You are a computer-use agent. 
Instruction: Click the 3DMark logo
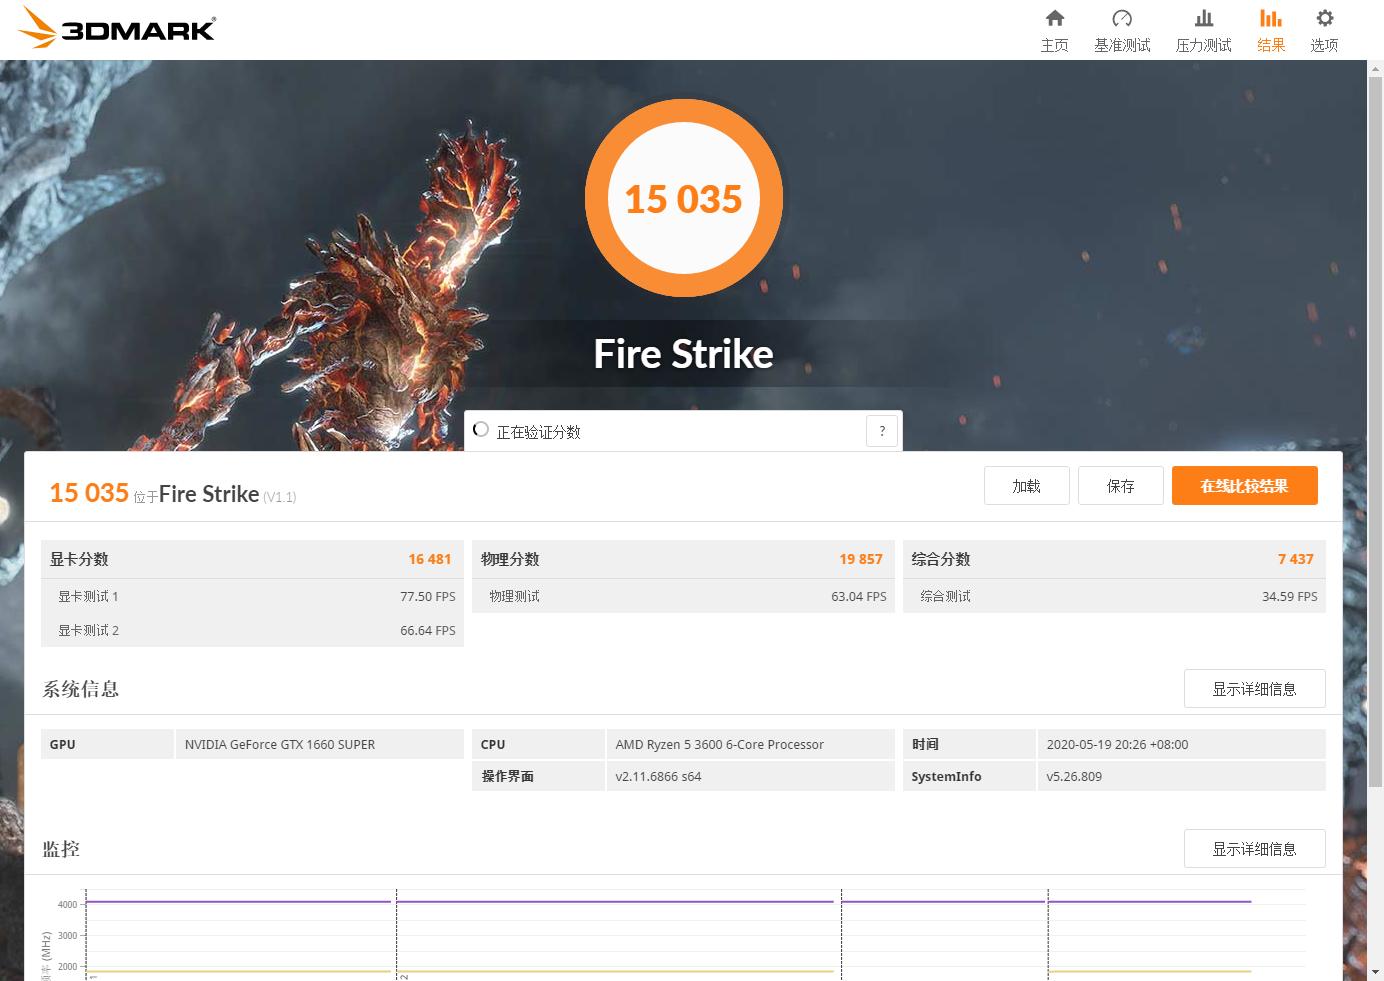click(115, 27)
